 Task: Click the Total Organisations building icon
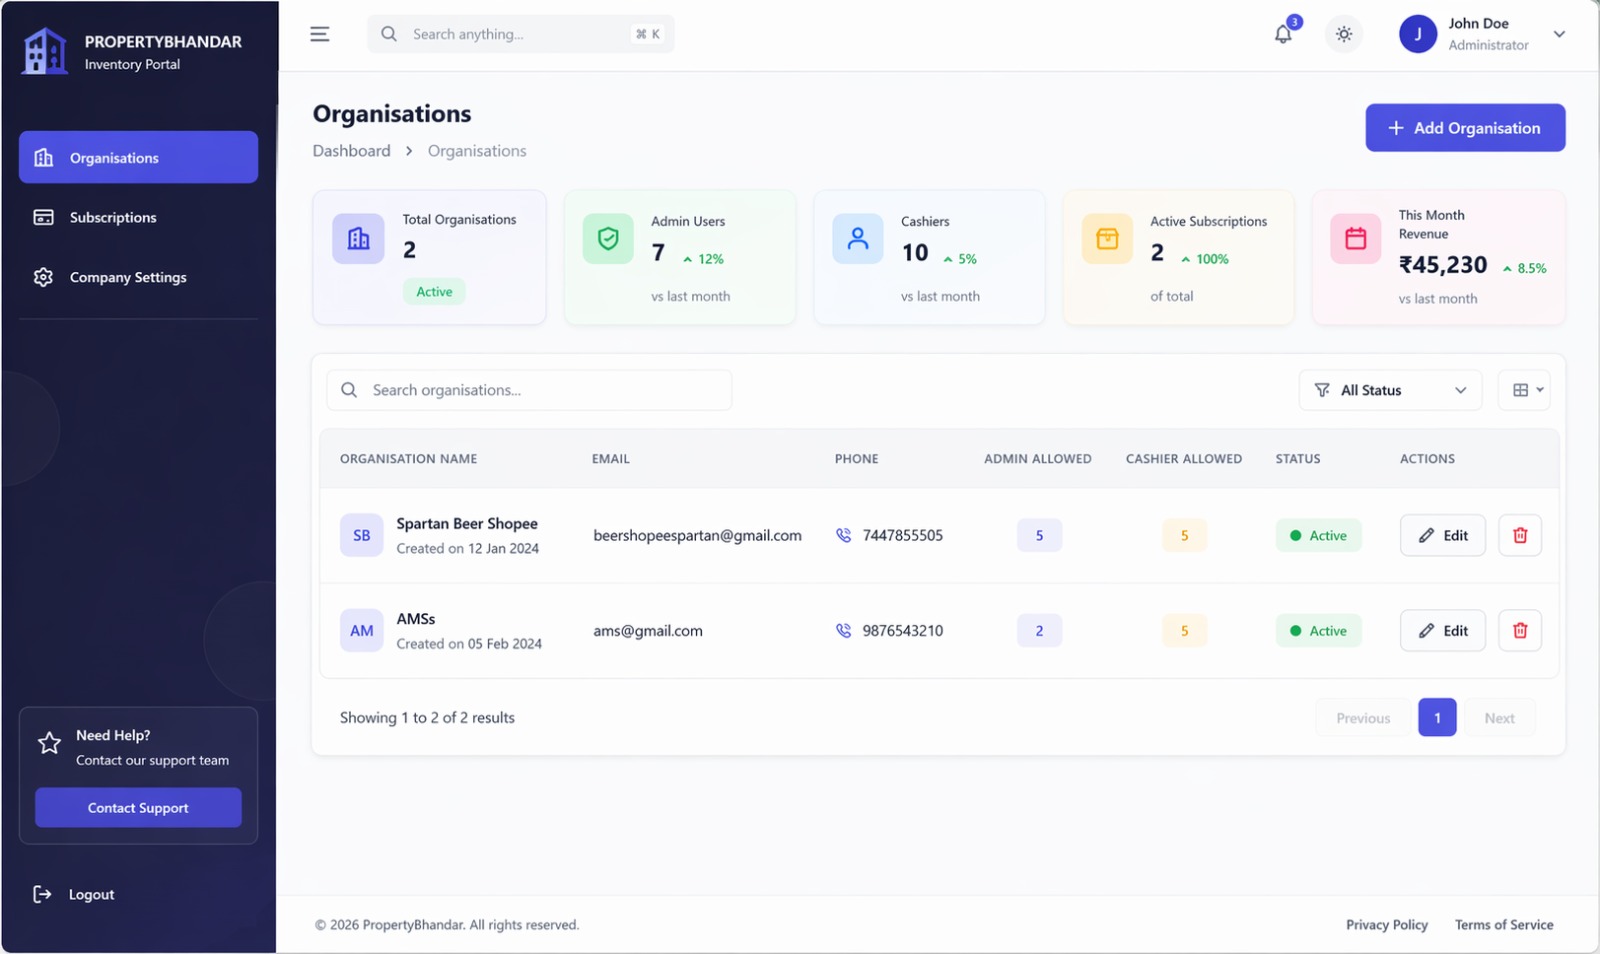(358, 239)
